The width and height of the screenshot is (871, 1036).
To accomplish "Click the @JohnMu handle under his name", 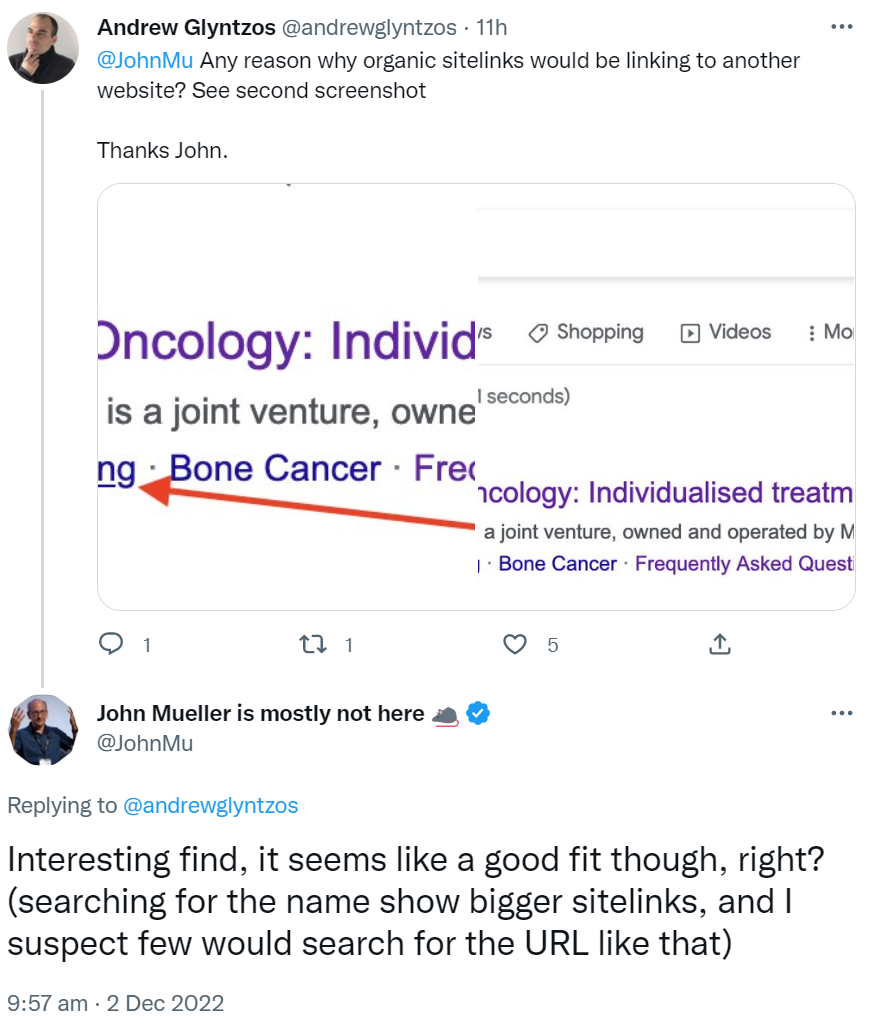I will (x=144, y=743).
